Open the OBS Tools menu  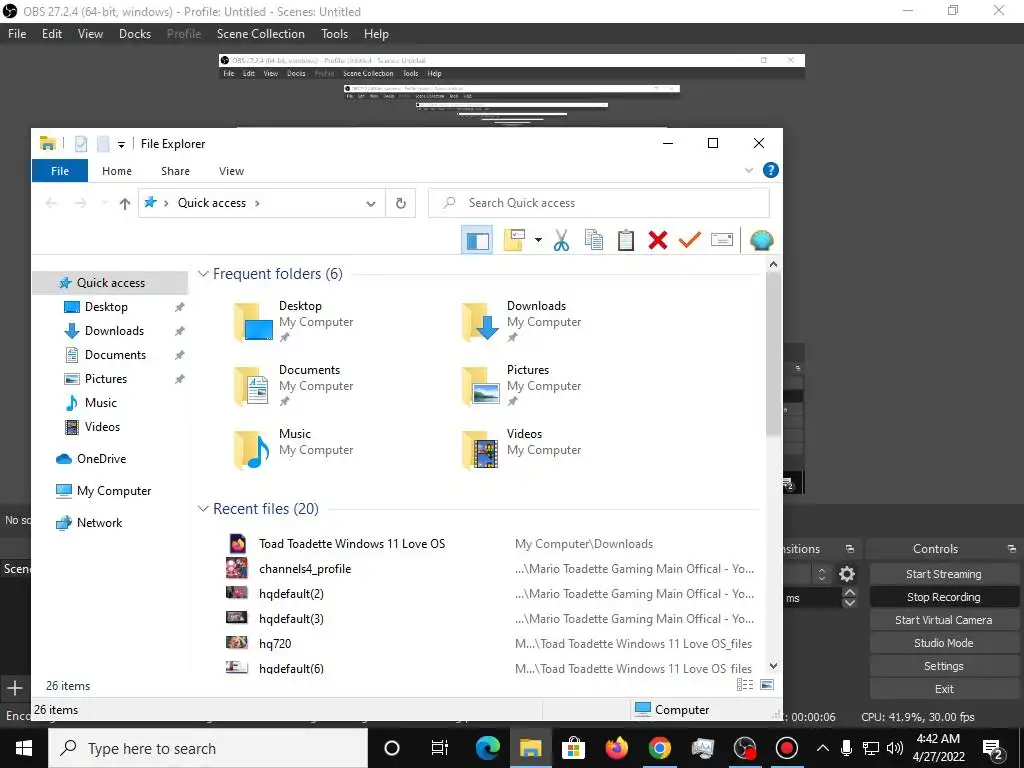click(x=334, y=34)
